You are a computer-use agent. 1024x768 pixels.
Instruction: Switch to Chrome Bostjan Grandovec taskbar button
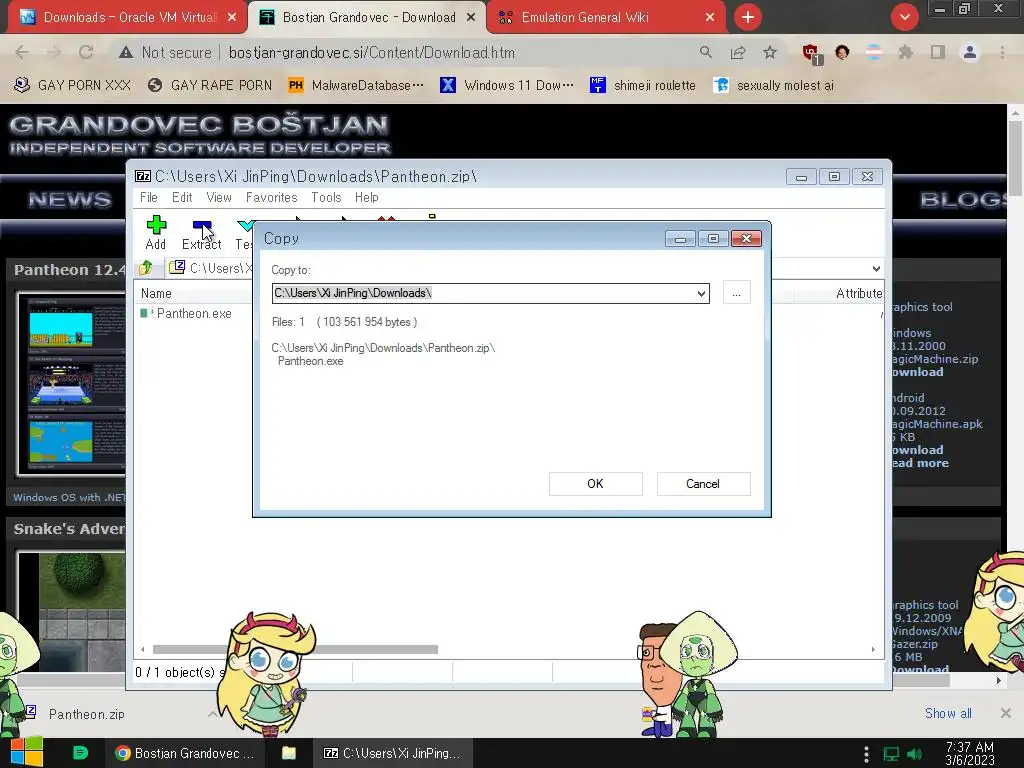point(185,753)
